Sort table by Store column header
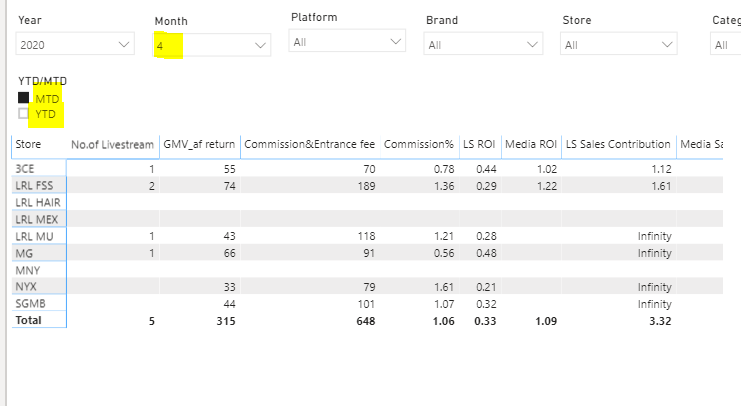Screen dimensions: 741x406 point(28,145)
